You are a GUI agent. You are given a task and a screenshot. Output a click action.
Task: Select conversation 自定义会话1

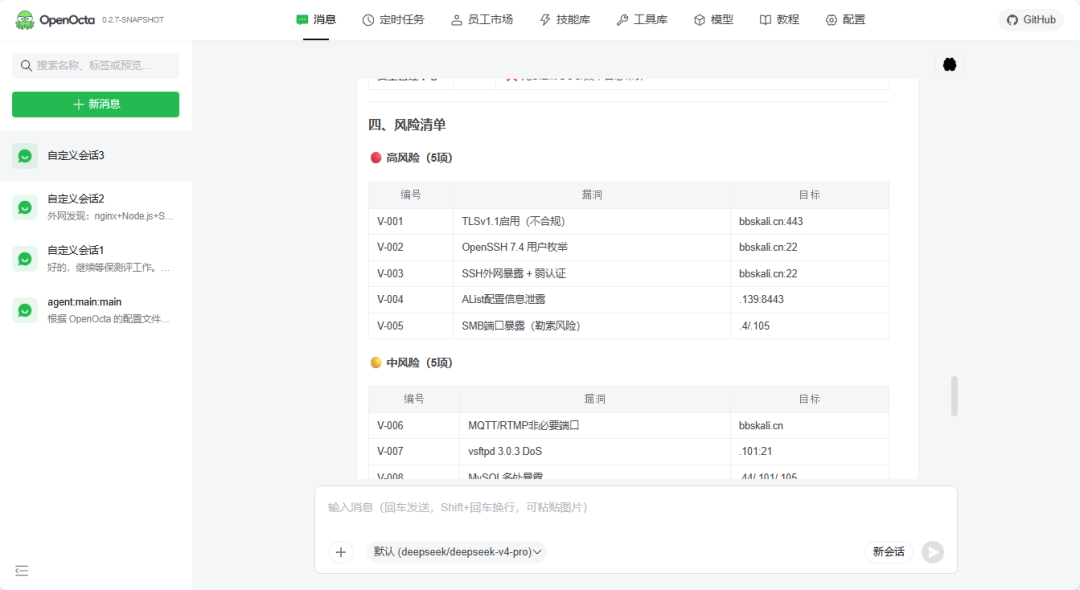(96, 259)
